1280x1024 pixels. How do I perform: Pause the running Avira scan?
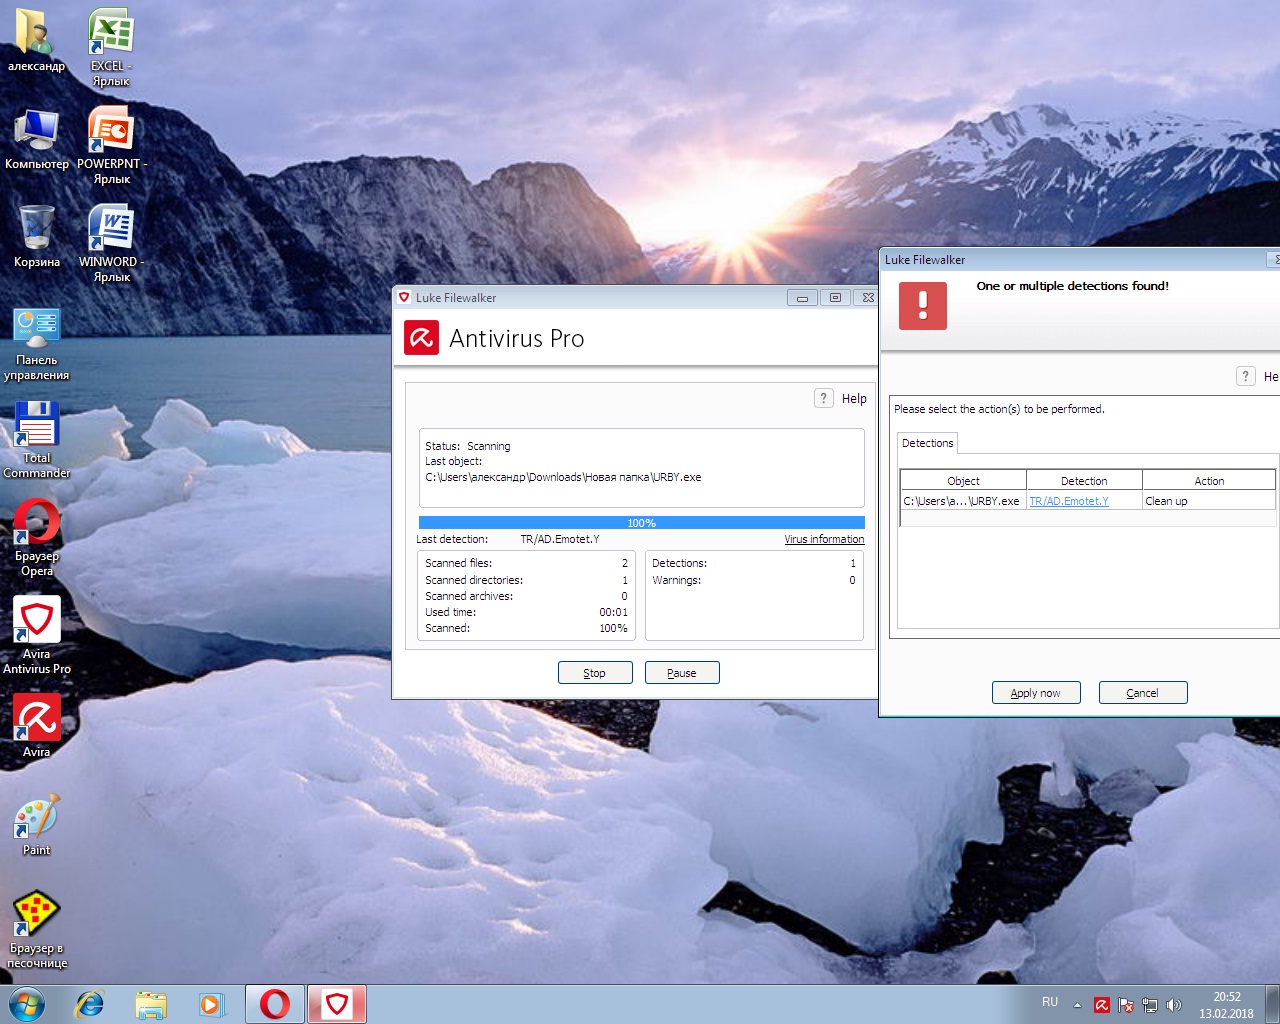pos(682,673)
